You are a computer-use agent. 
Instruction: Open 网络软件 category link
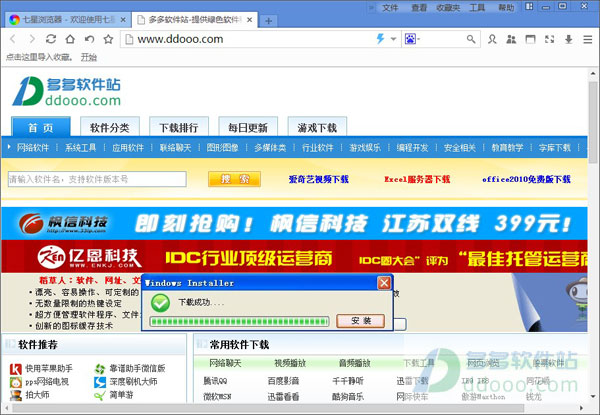coord(33,148)
